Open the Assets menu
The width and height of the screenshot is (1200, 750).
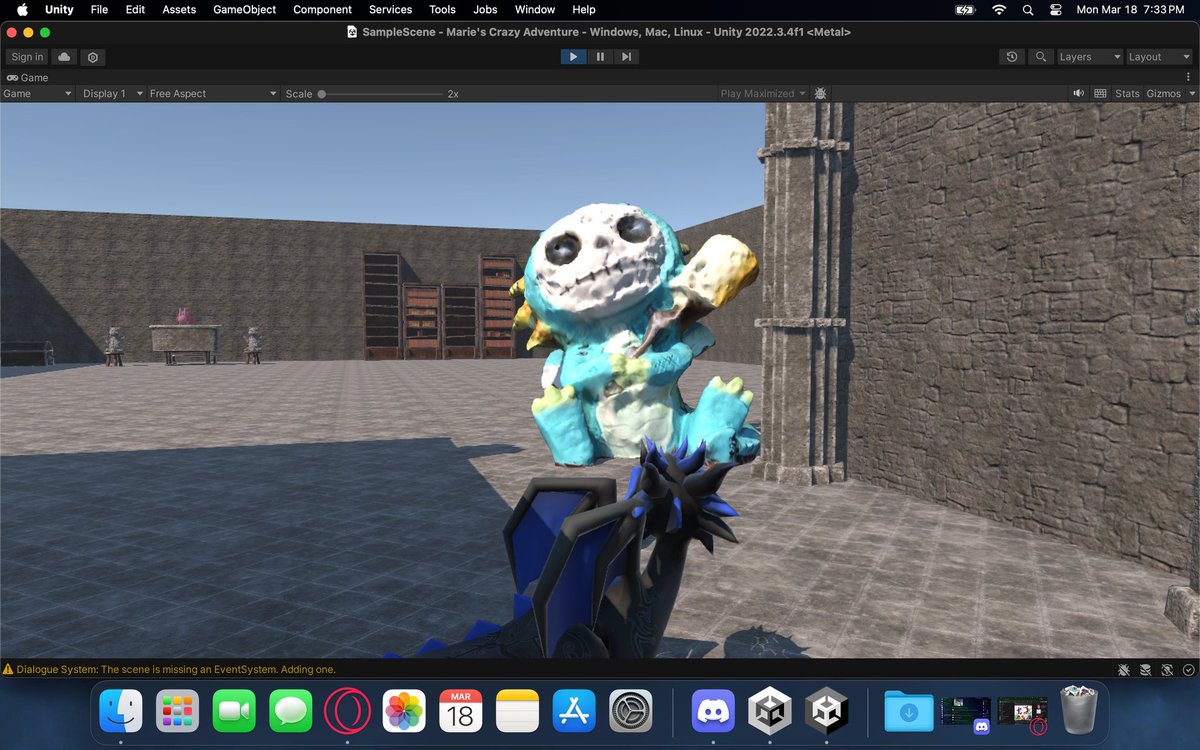pos(179,9)
